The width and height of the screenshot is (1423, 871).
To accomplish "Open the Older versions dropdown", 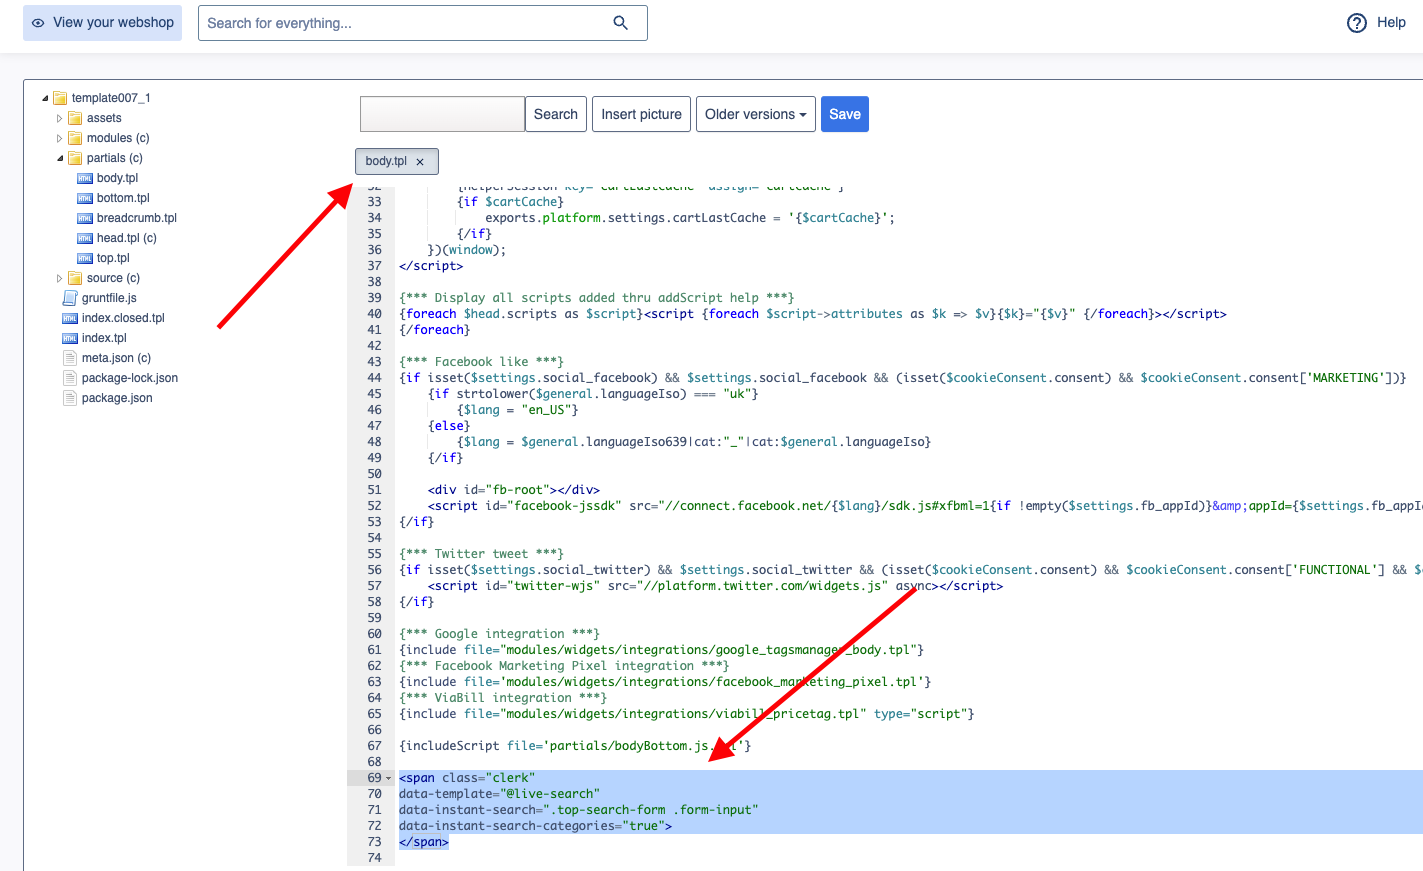I will (x=755, y=113).
